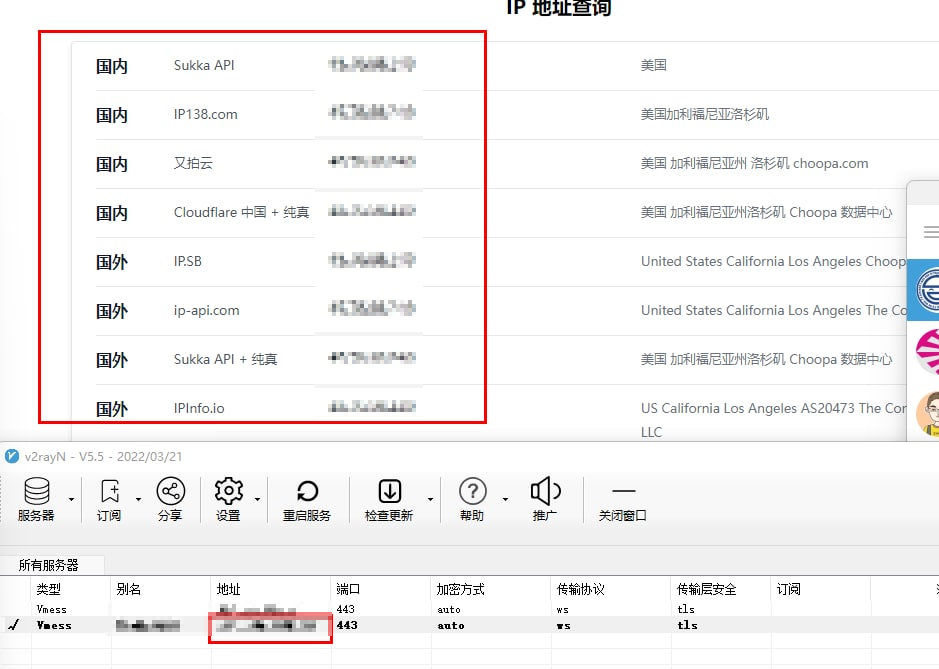
Task: Open the 设置 (Settings) gear icon
Action: point(230,492)
